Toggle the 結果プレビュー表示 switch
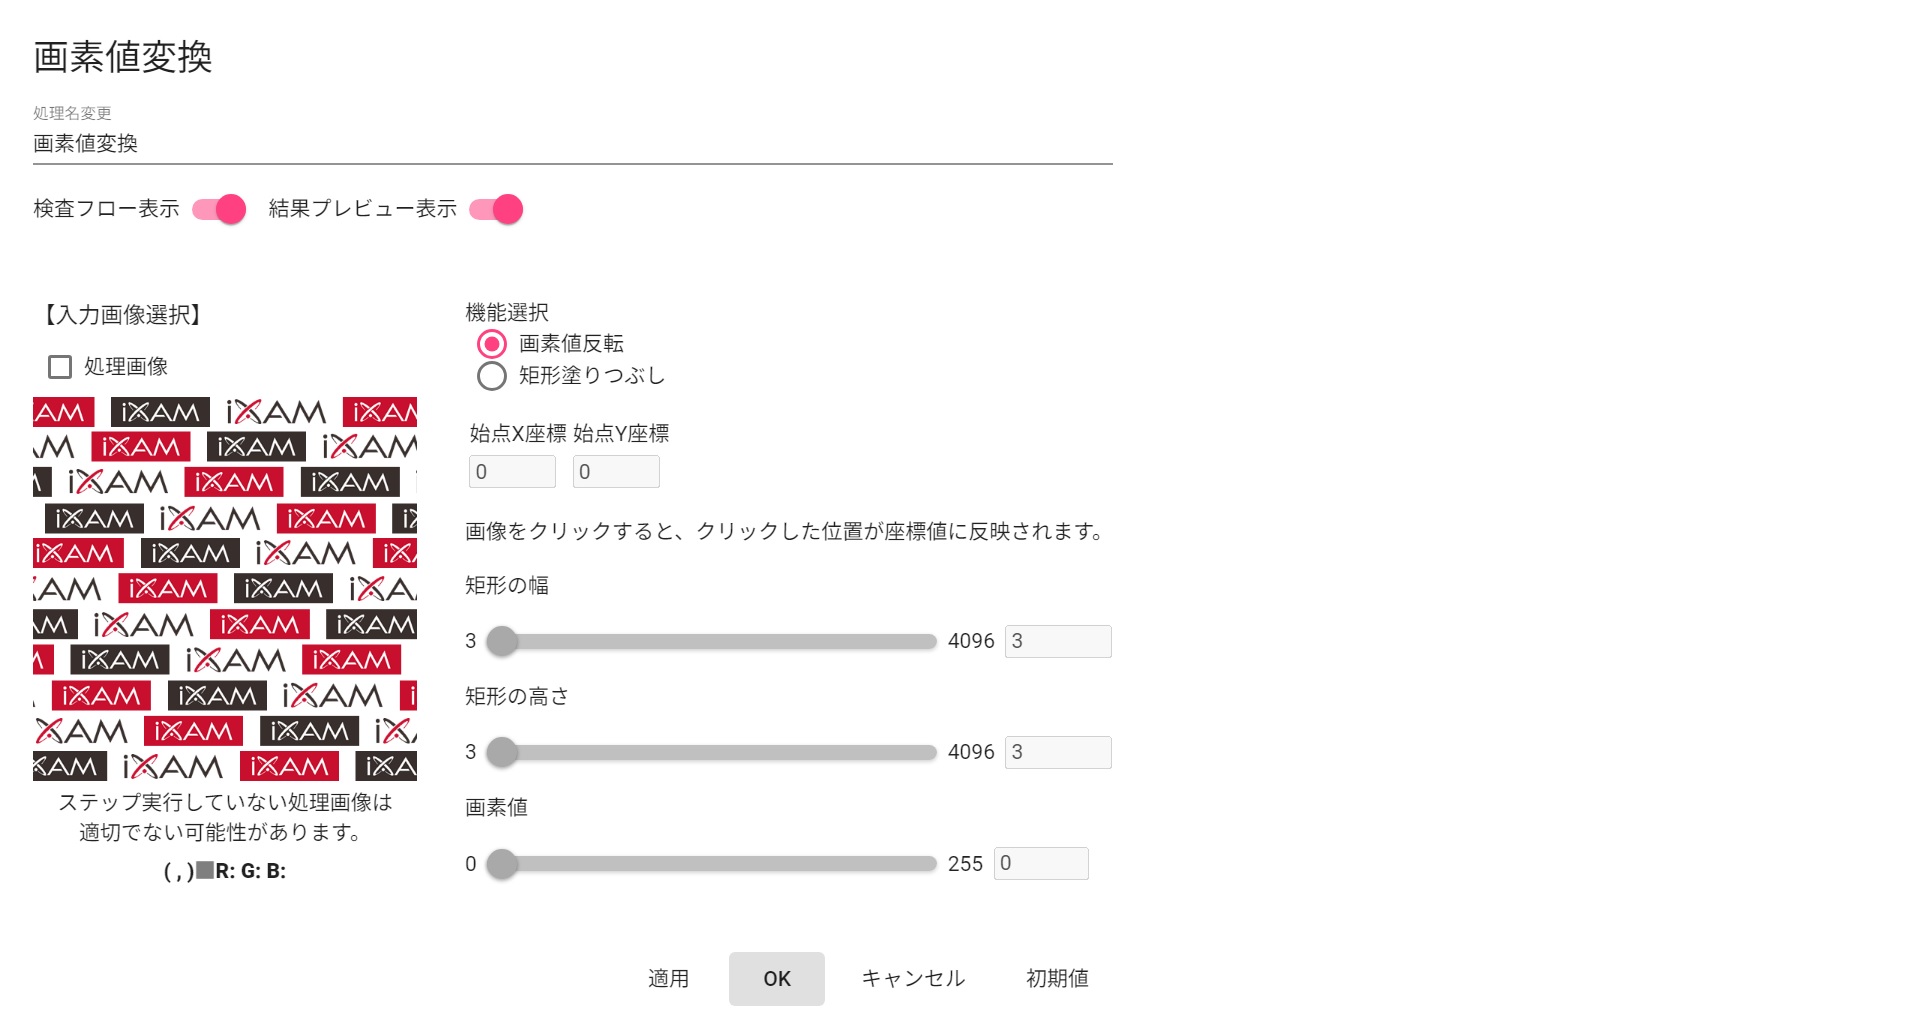The width and height of the screenshot is (1920, 1027). 497,209
